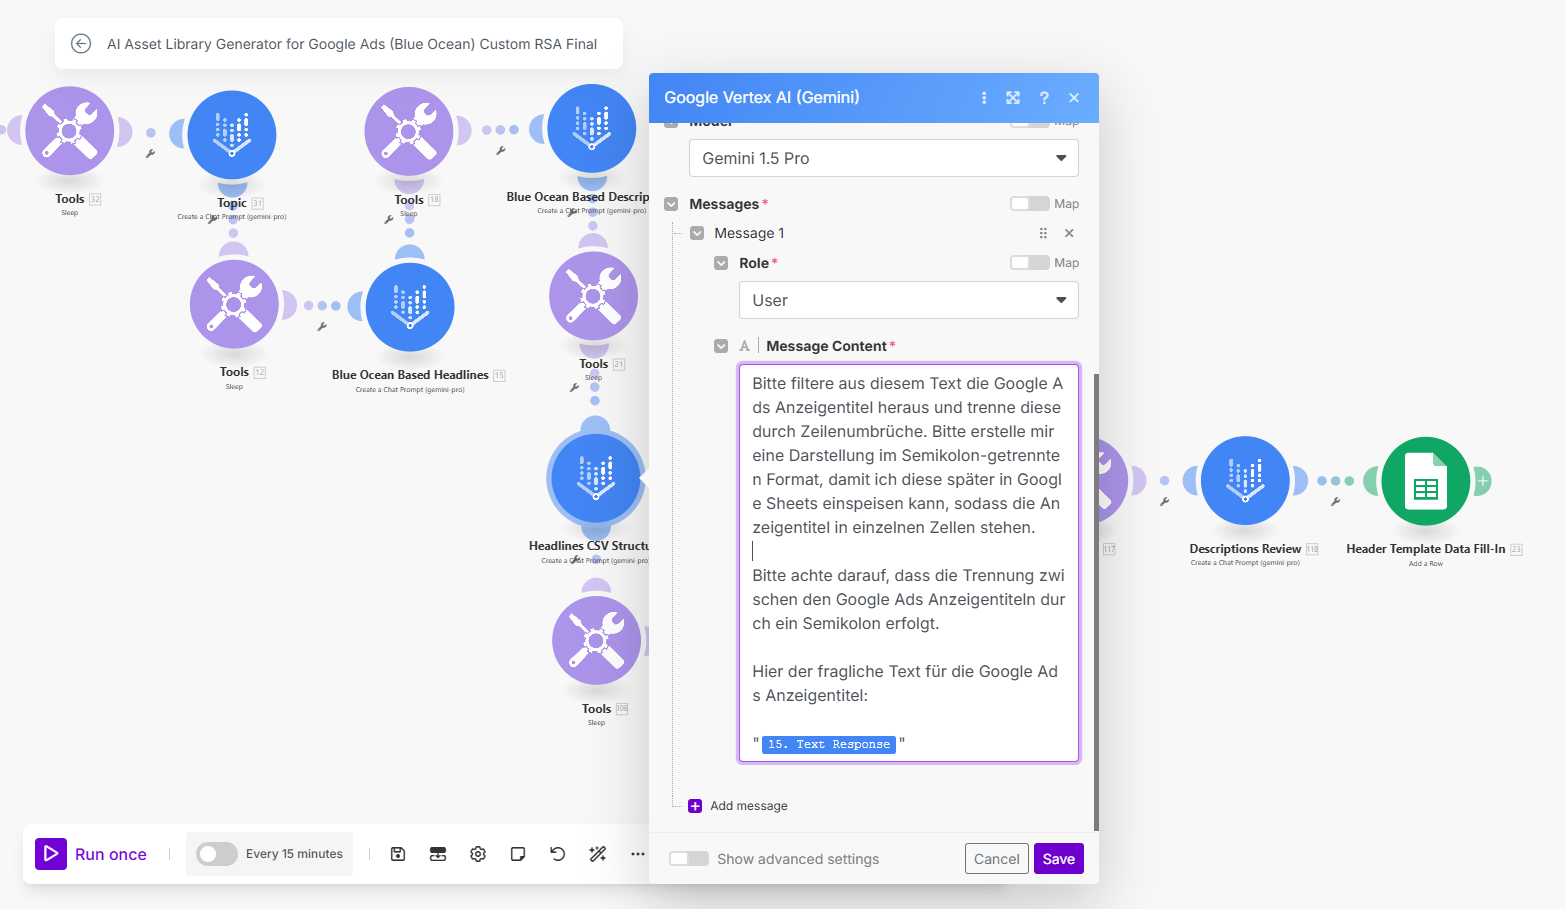Image resolution: width=1565 pixels, height=909 pixels.
Task: Open the Tools 32 sleep module
Action: point(70,131)
